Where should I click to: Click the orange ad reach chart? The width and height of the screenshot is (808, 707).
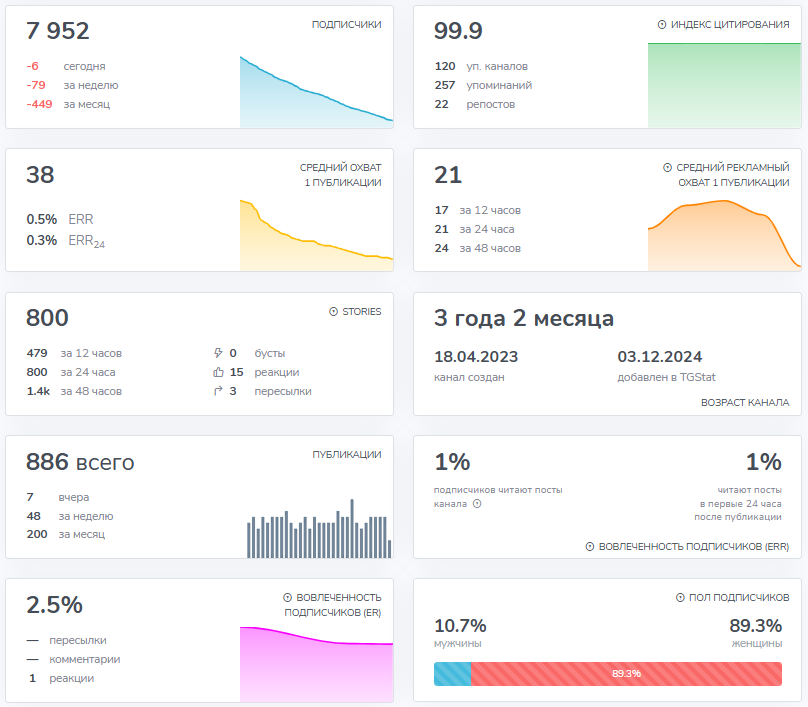pos(725,235)
